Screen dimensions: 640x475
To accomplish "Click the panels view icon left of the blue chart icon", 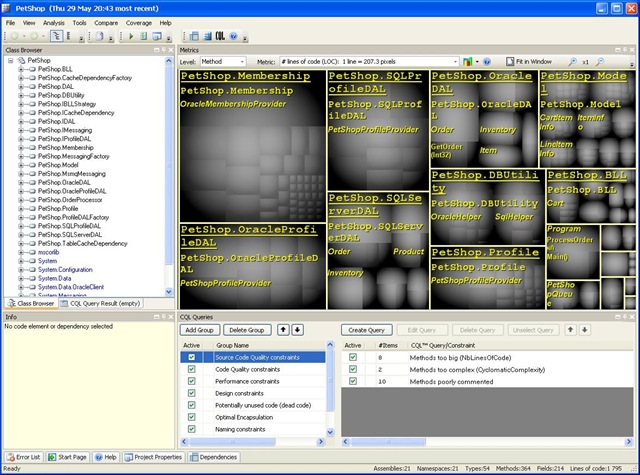I will tap(194, 36).
